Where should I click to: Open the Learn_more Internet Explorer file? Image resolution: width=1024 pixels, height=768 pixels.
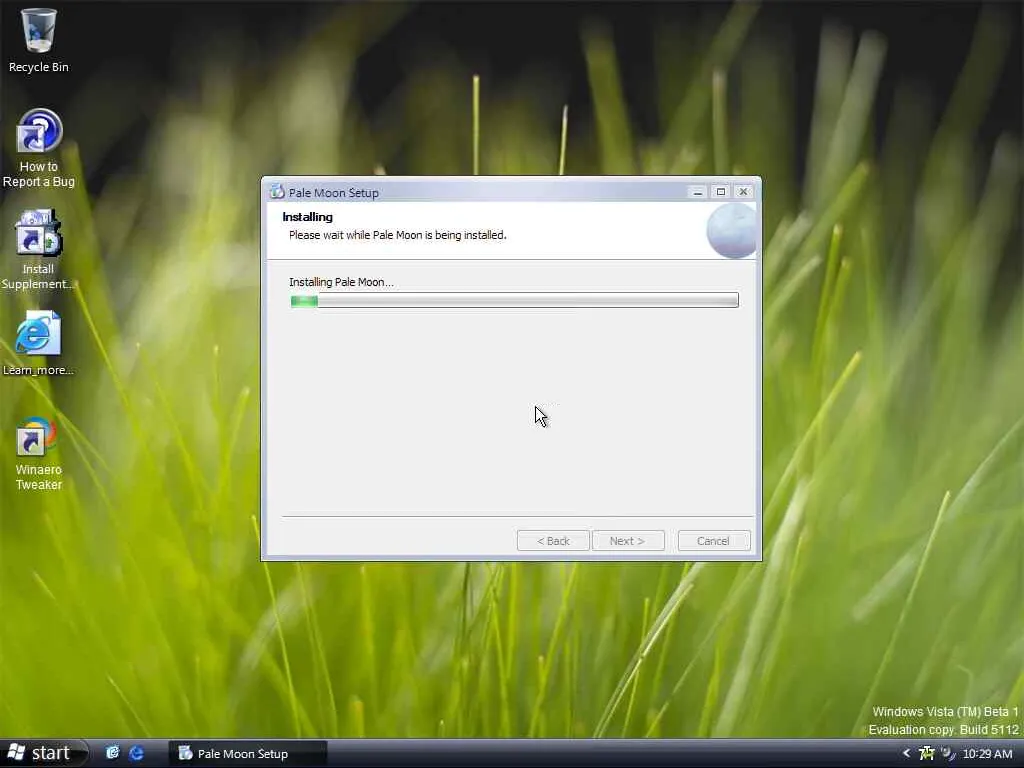point(38,344)
